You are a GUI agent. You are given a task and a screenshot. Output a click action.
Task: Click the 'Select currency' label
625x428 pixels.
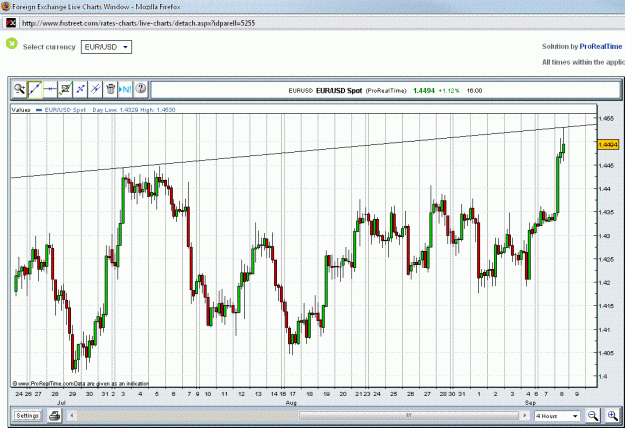49,47
